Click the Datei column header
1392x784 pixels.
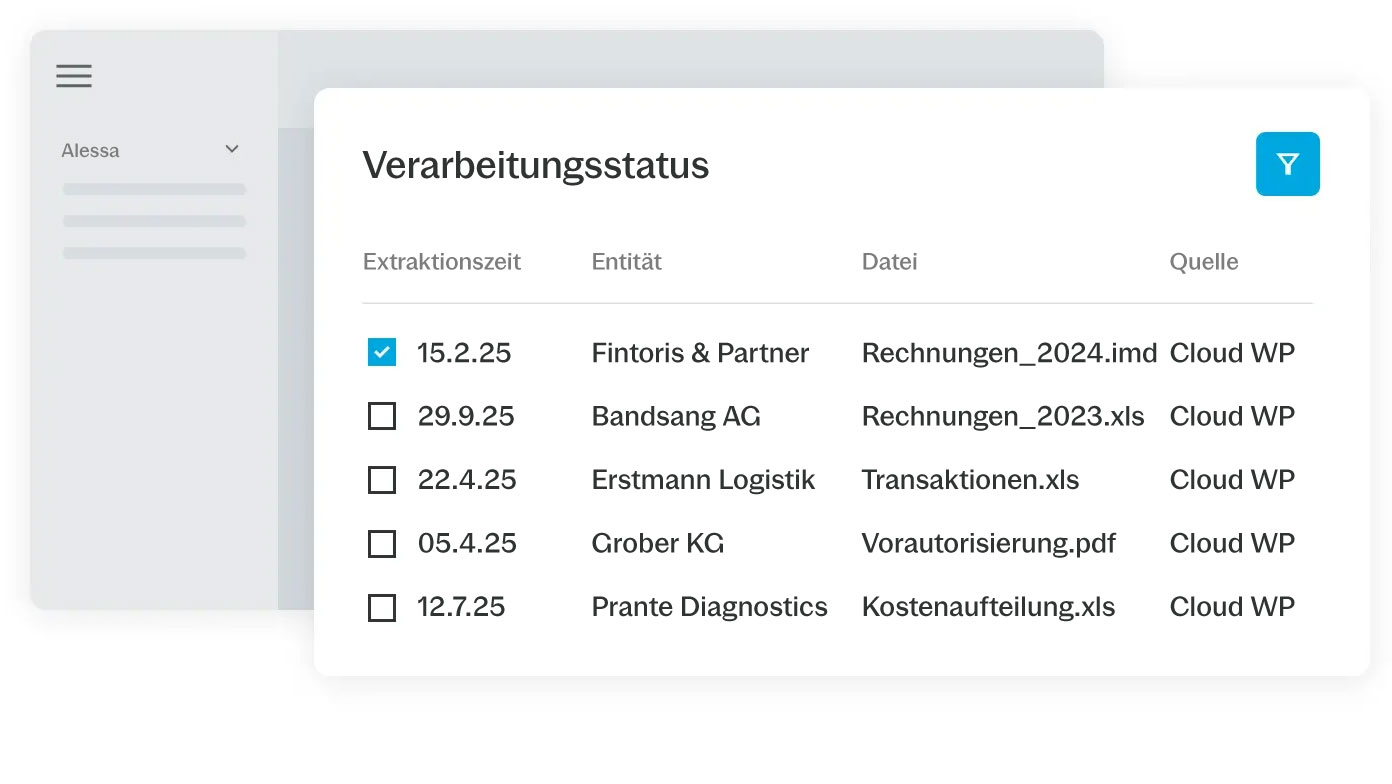pos(889,262)
